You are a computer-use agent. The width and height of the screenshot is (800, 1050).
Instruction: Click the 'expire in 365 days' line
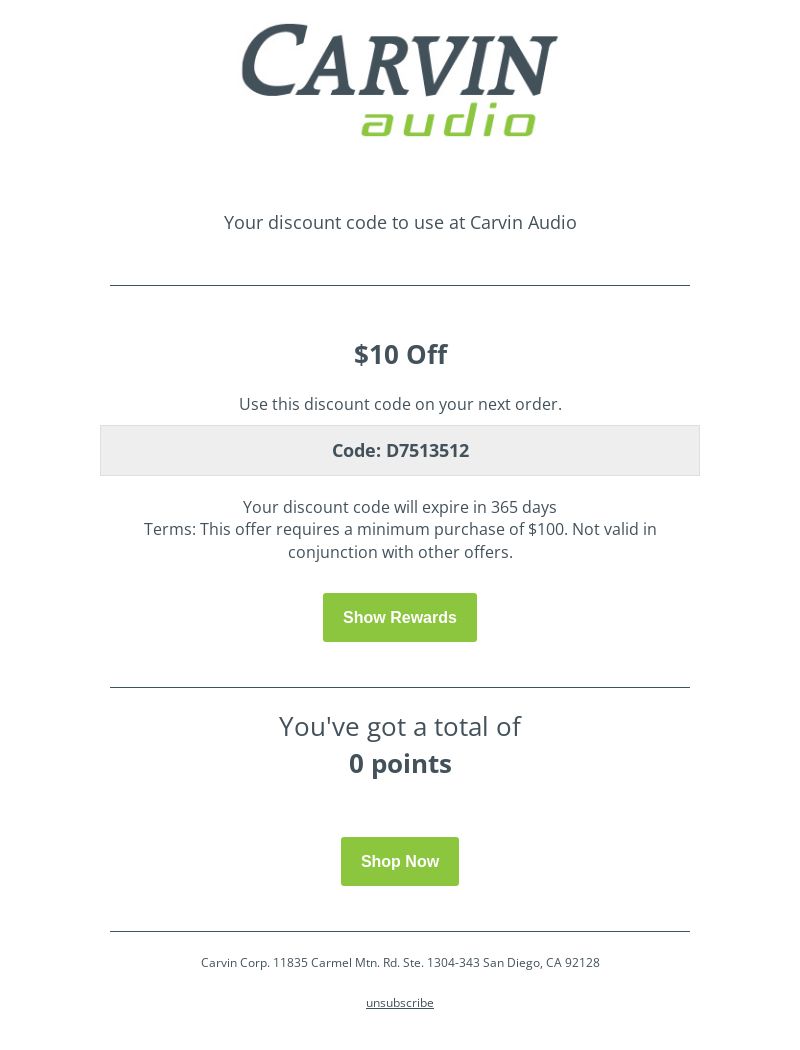coord(400,507)
